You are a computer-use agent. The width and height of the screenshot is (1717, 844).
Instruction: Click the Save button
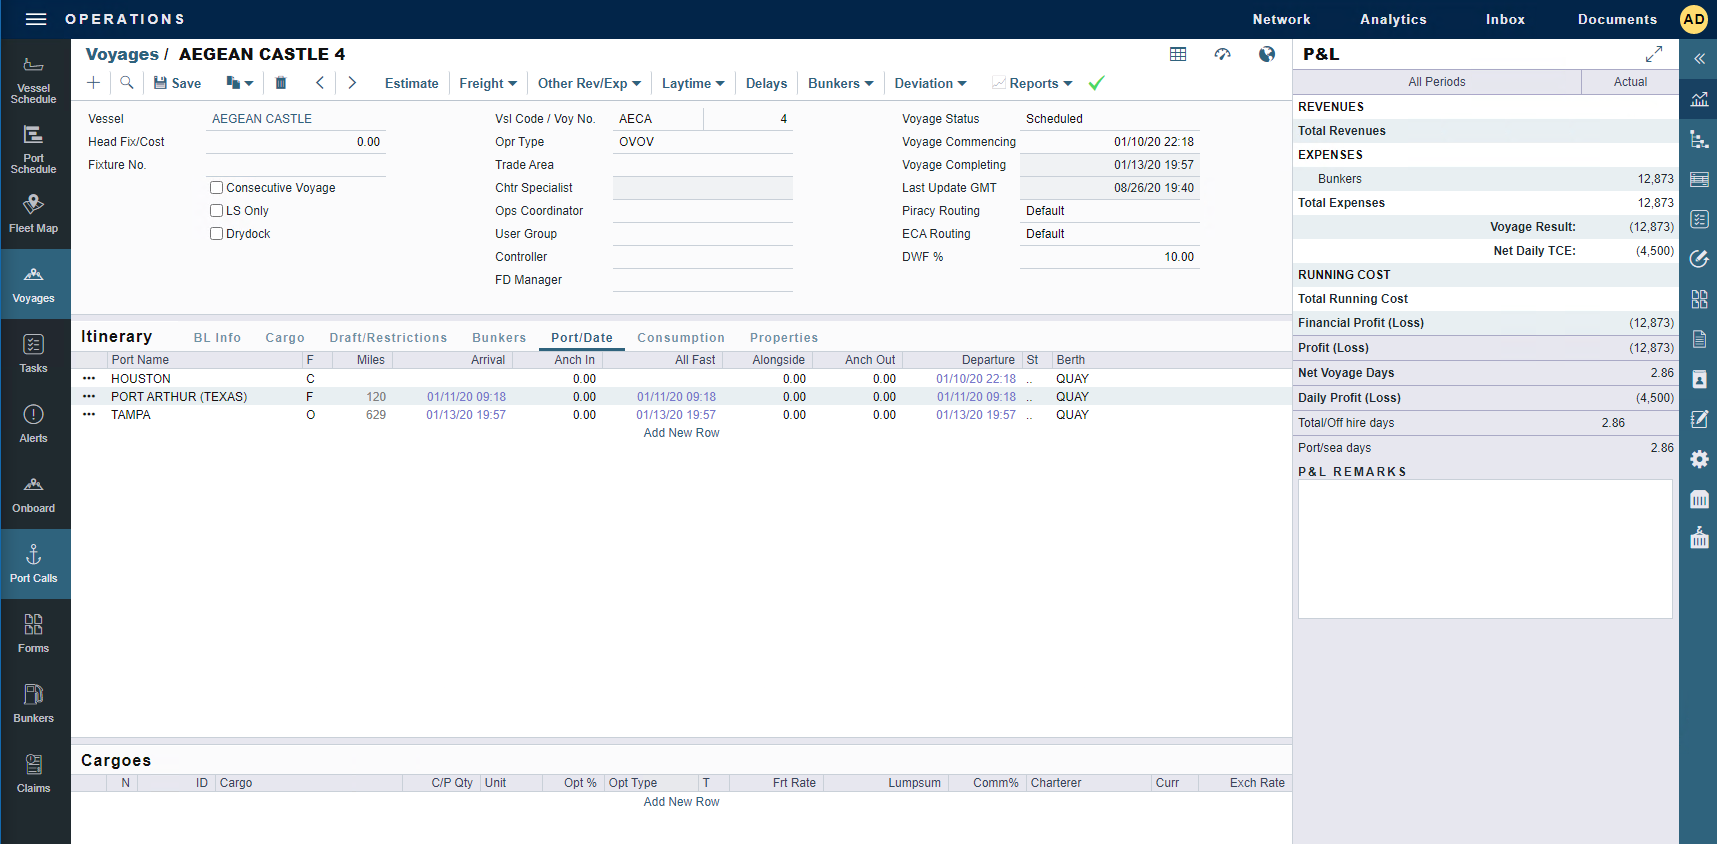point(177,84)
